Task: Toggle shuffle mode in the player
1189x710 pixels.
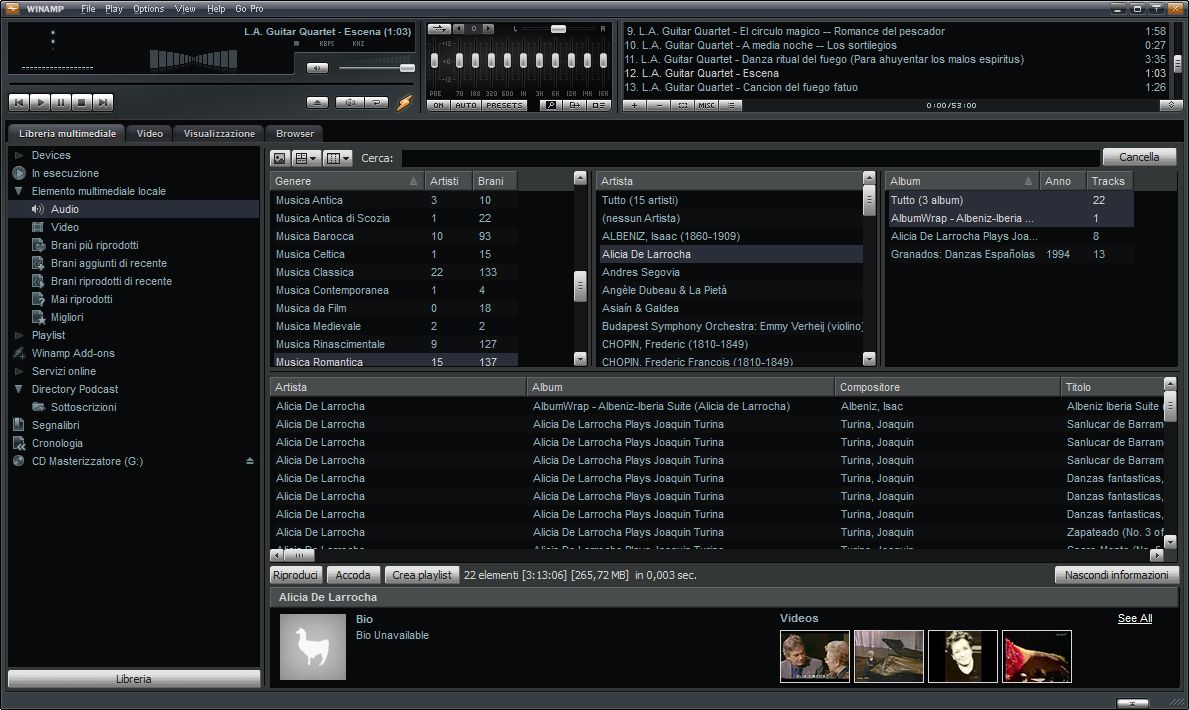Action: tap(350, 102)
